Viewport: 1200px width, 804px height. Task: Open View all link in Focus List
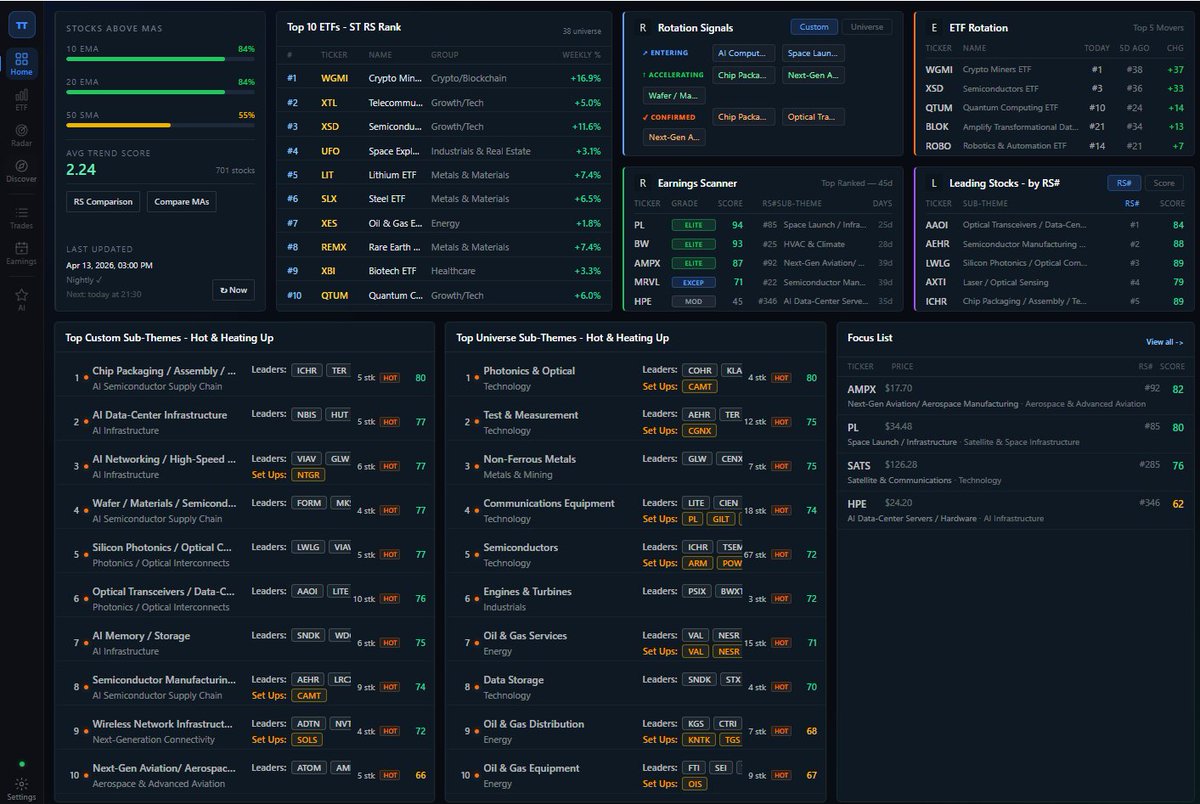1164,342
